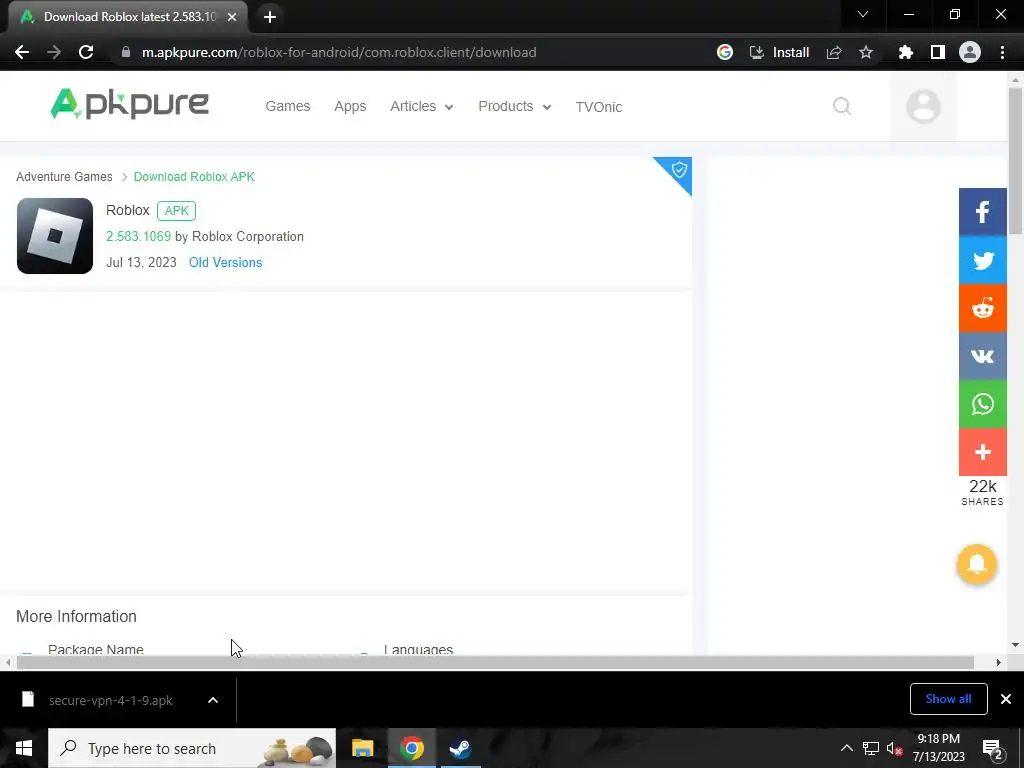
Task: Share page on Reddit
Action: click(982, 308)
